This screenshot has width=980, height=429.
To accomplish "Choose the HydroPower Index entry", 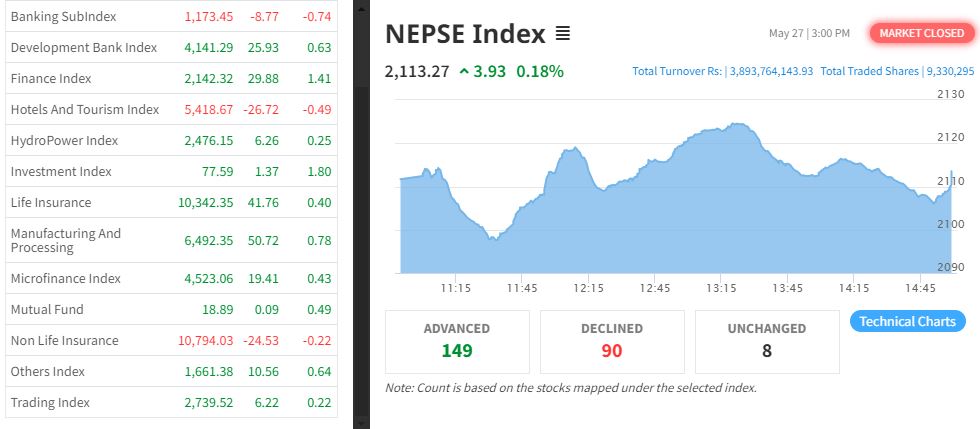I will (64, 140).
